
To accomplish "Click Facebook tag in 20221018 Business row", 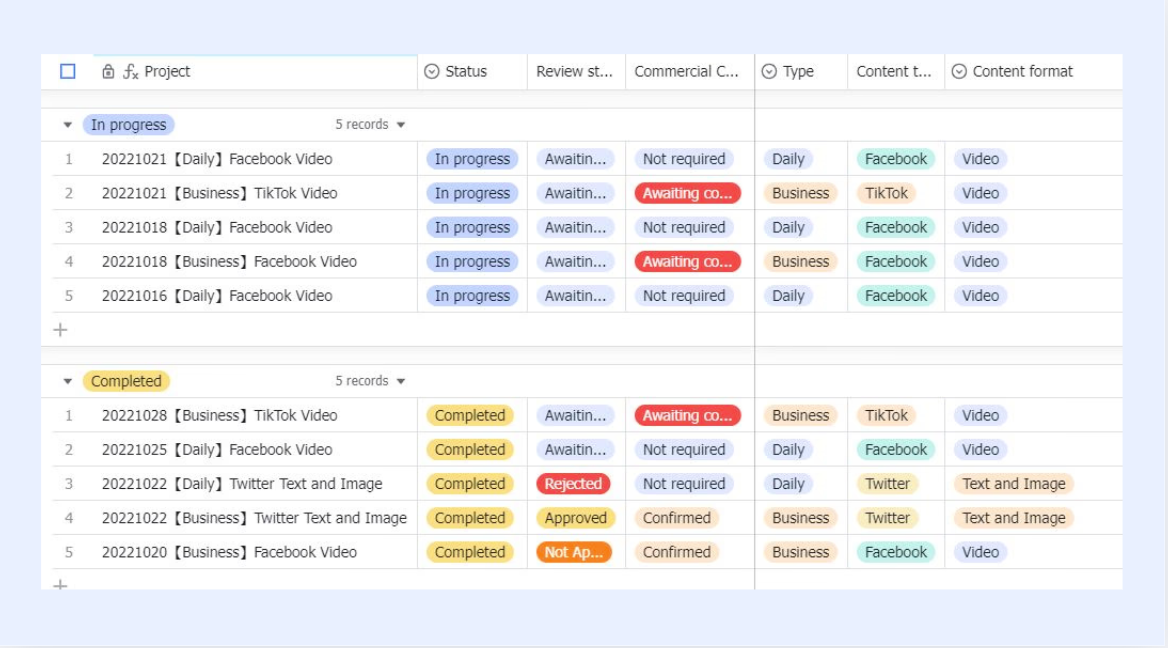I will point(895,261).
